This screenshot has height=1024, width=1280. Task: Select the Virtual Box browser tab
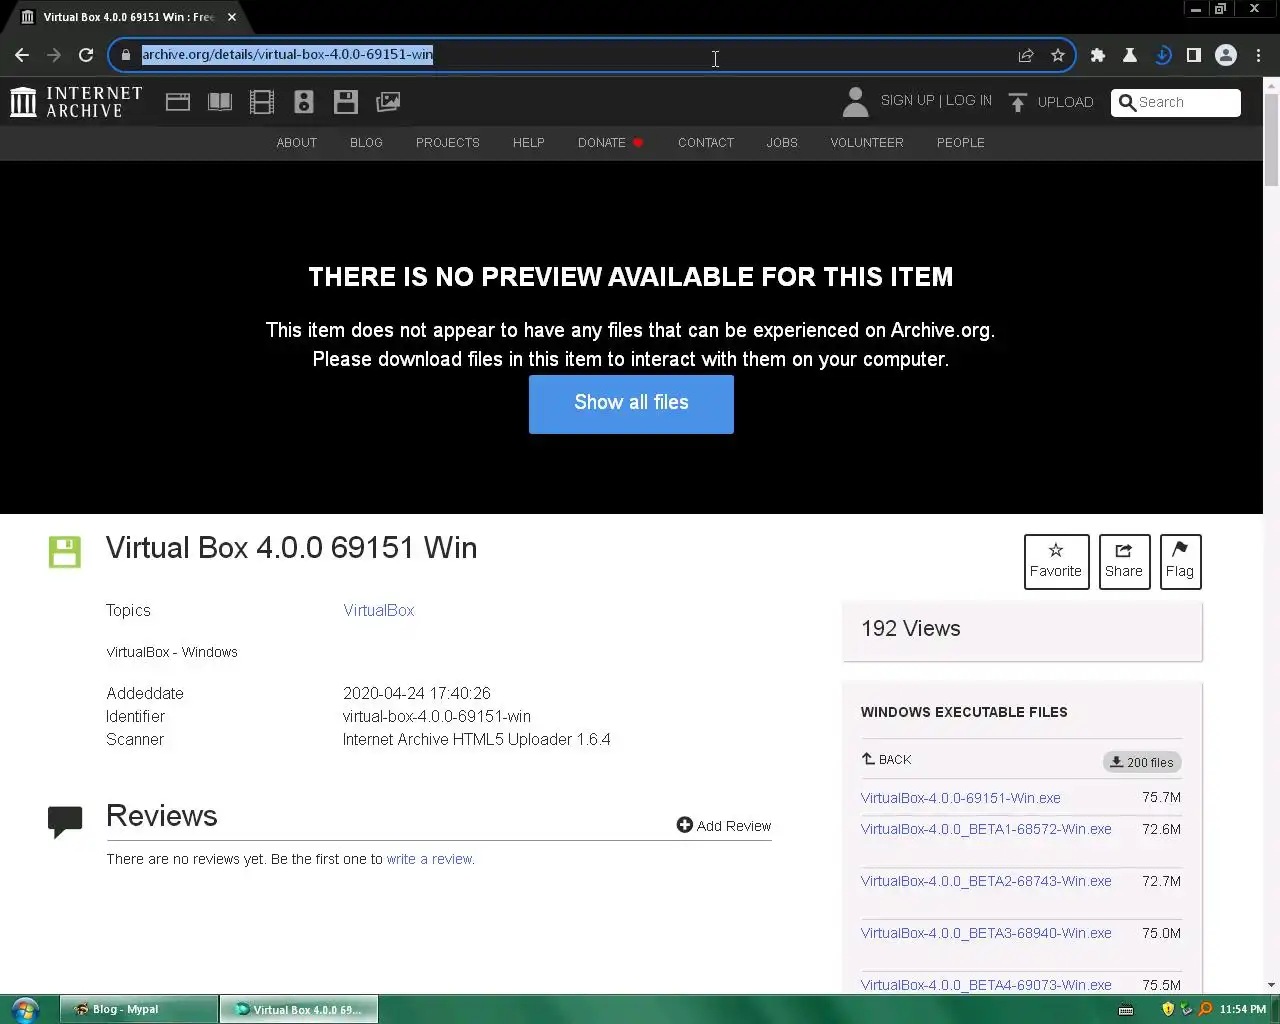[x=128, y=17]
